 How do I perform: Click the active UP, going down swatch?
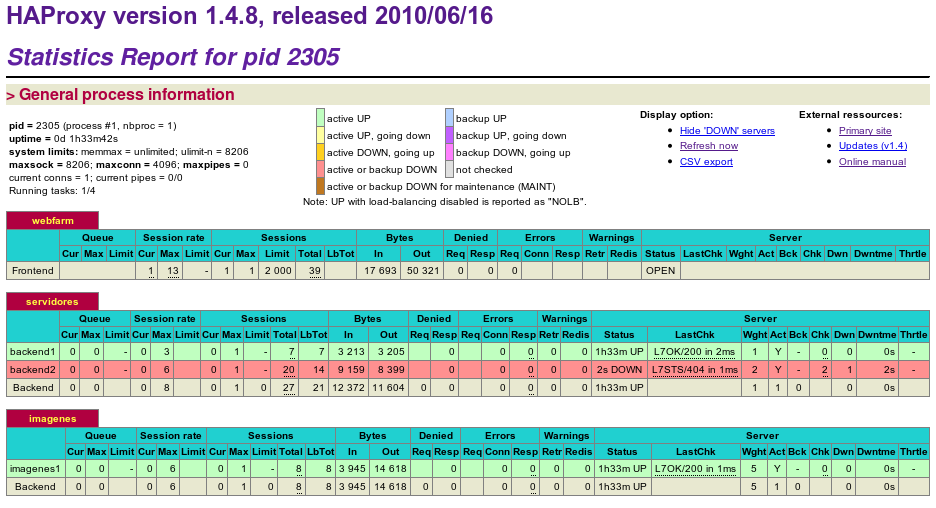coord(321,136)
